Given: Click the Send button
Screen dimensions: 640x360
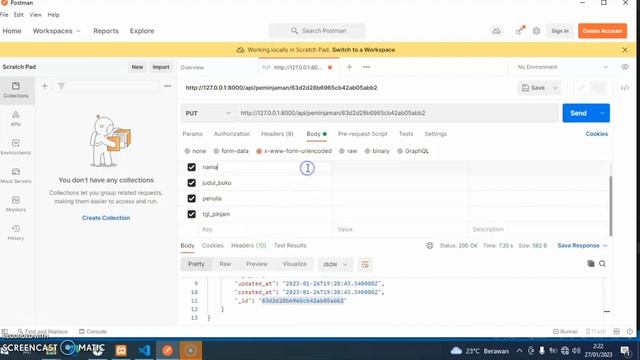Looking at the screenshot, I should tap(578, 113).
